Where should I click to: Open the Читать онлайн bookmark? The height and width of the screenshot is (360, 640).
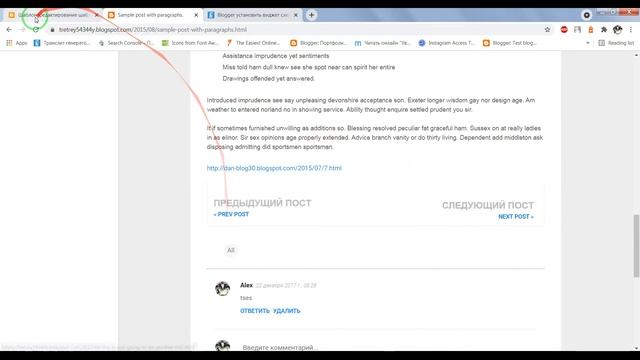(382, 43)
